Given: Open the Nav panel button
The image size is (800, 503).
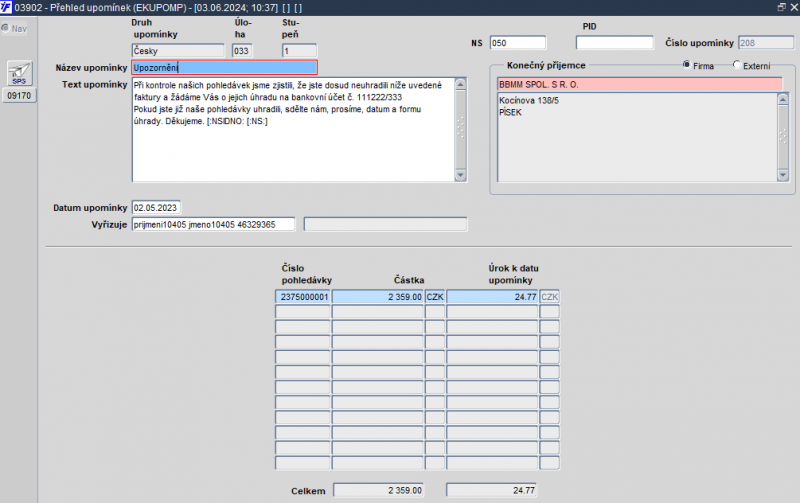Looking at the screenshot, I should pyautogui.click(x=14, y=29).
